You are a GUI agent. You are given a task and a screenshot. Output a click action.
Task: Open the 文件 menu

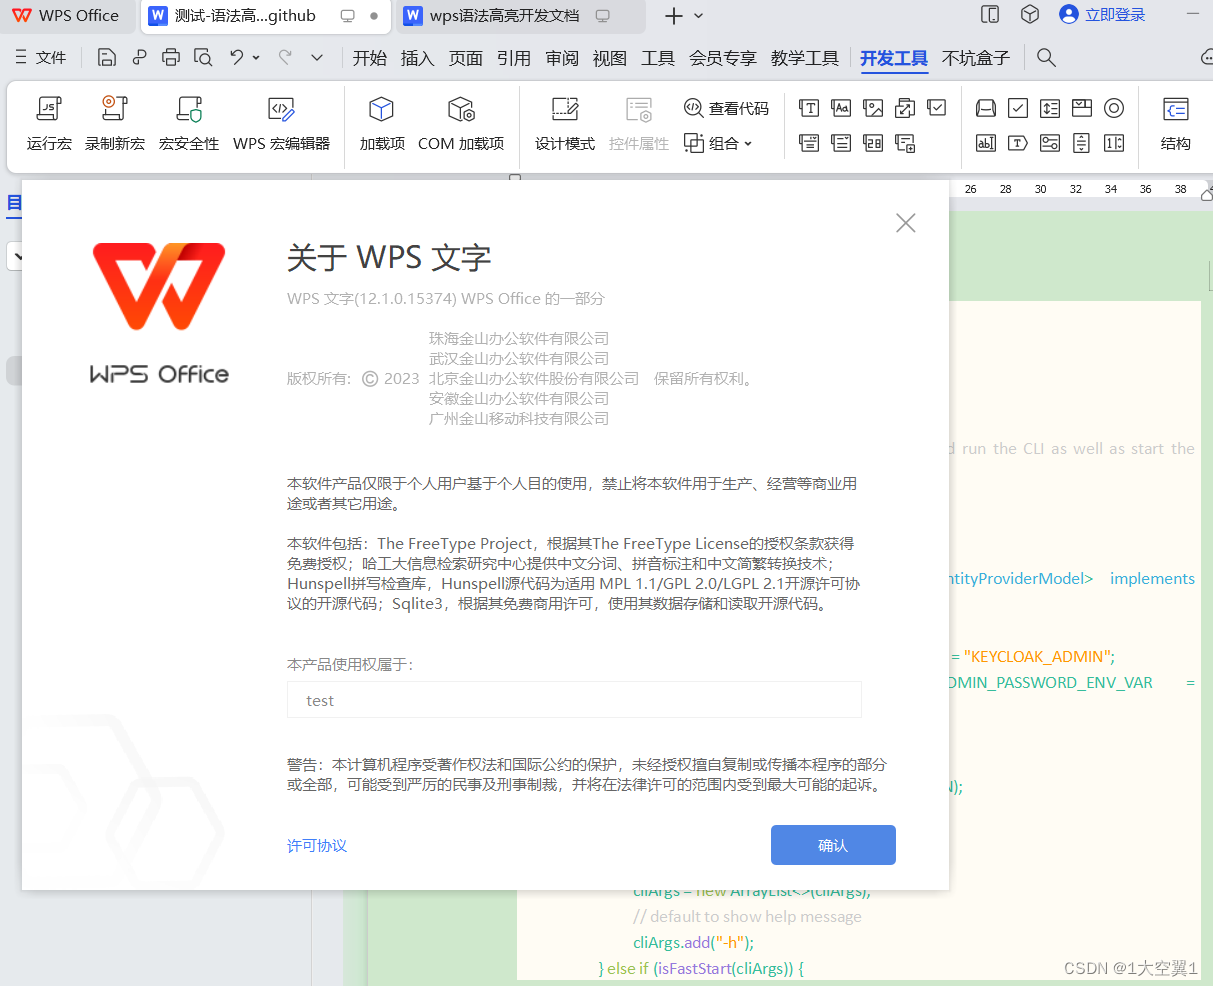point(41,58)
